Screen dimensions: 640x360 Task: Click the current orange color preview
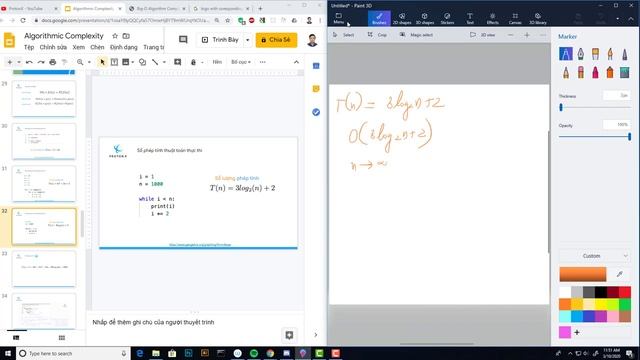tap(583, 274)
